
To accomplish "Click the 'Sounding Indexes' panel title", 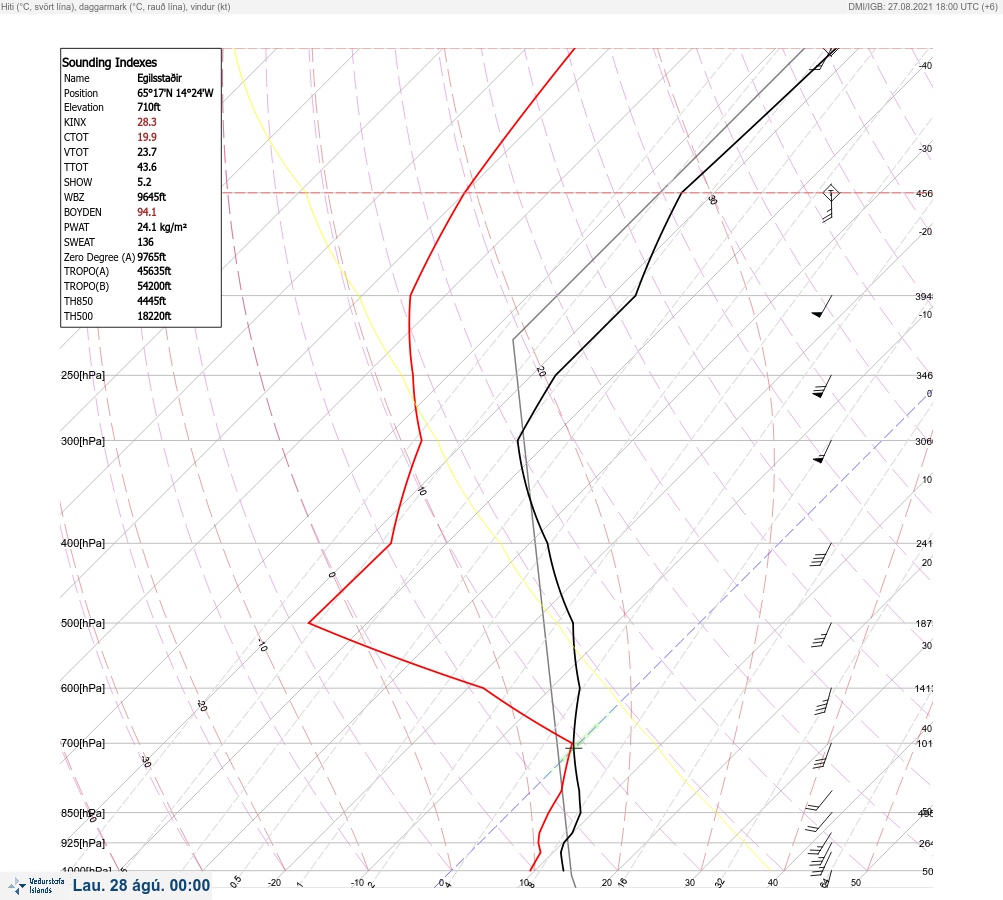I will 109,63.
